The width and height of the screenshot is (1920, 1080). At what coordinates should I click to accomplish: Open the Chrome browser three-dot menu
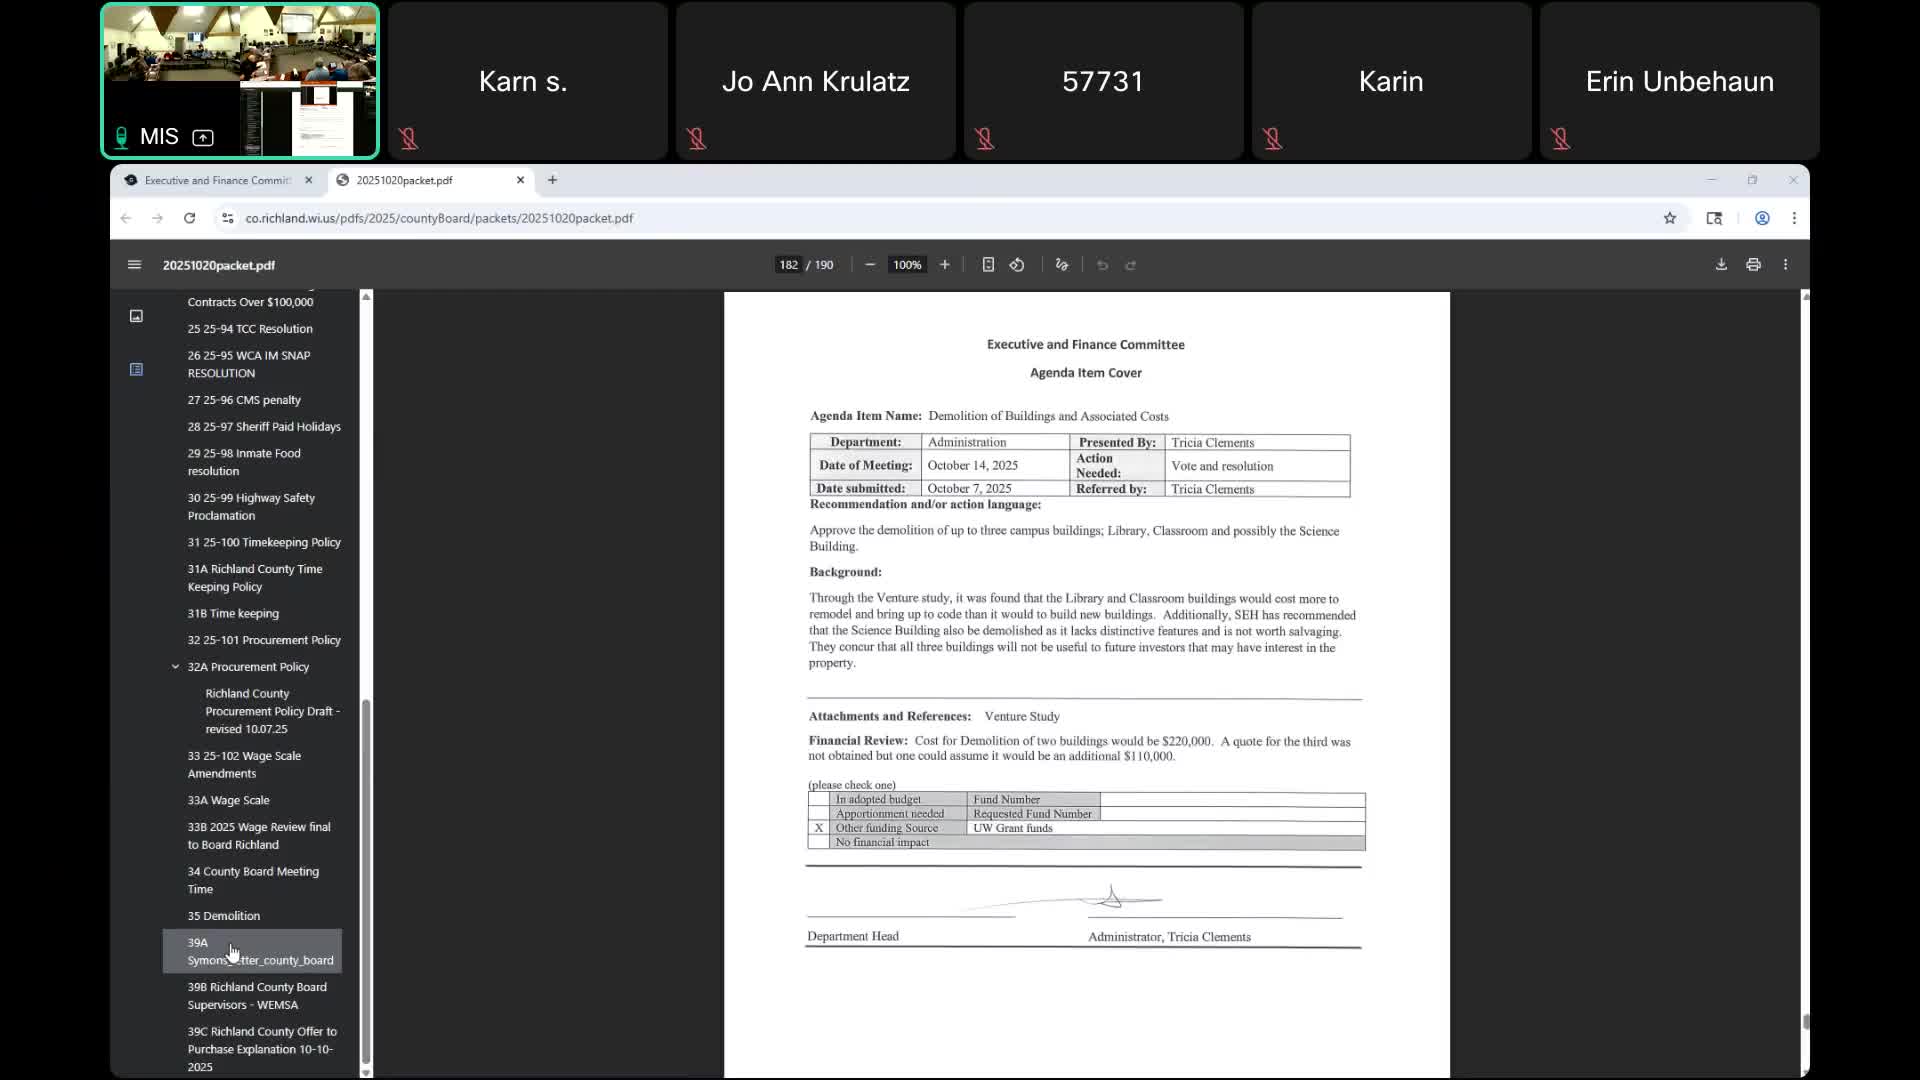(1794, 218)
